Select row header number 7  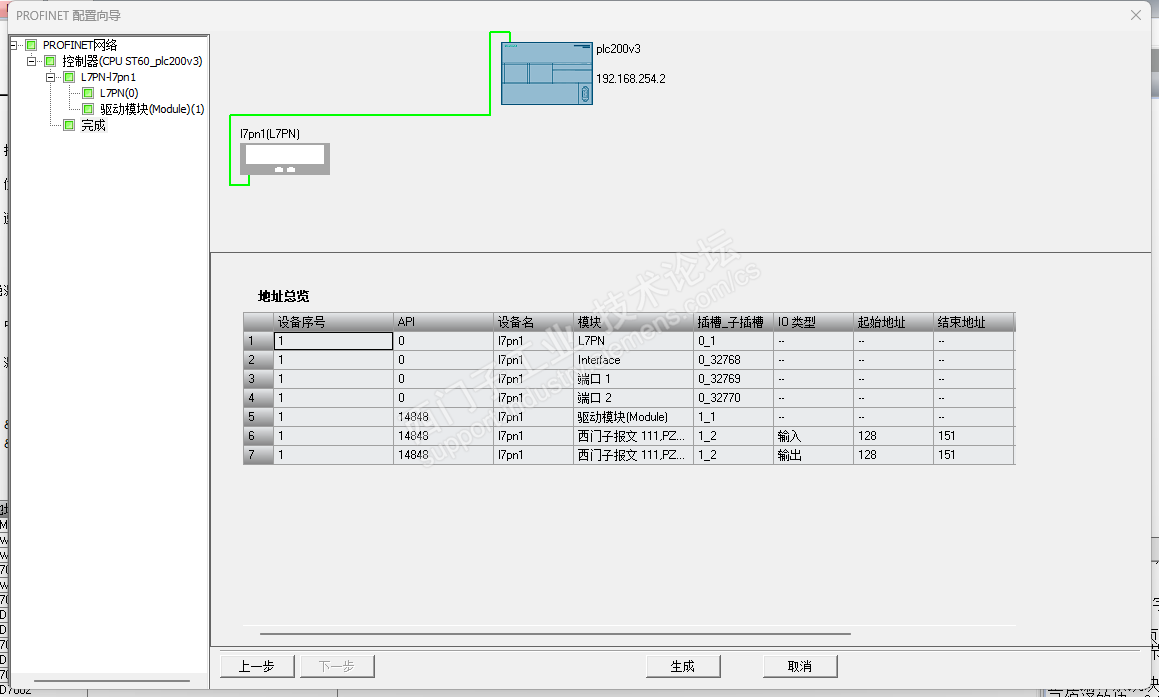click(259, 455)
